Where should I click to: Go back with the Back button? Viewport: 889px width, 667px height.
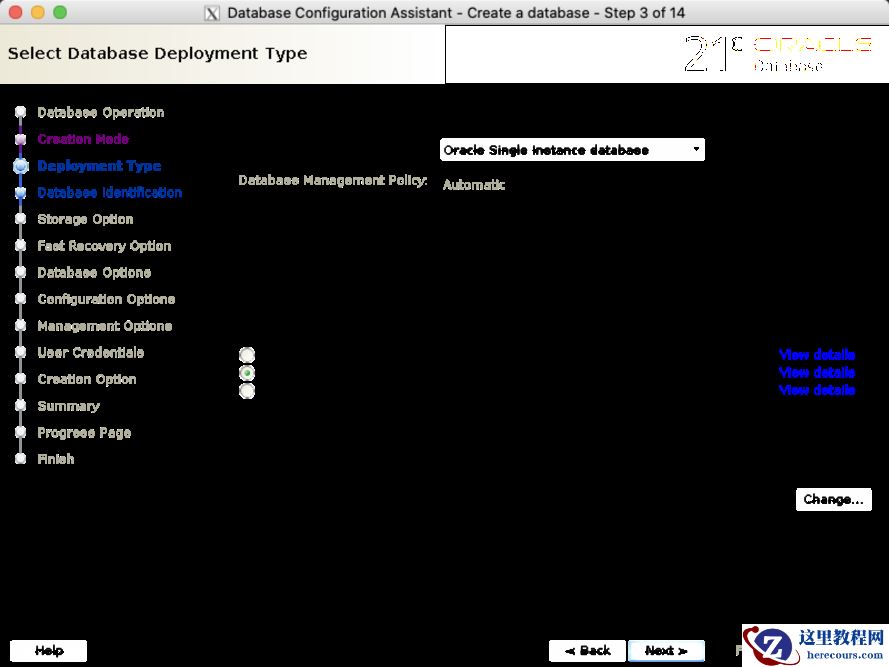point(587,651)
